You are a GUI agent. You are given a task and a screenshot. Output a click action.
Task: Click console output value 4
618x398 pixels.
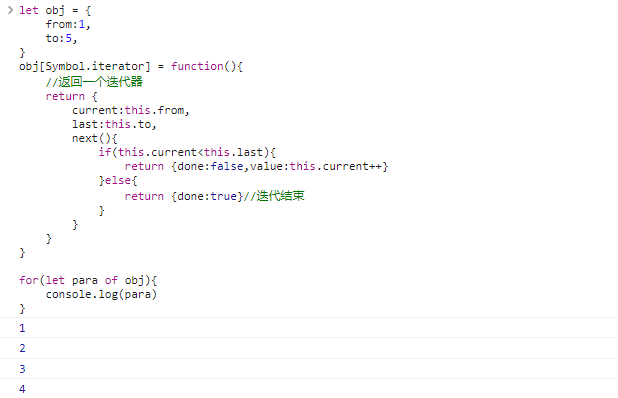click(22, 389)
